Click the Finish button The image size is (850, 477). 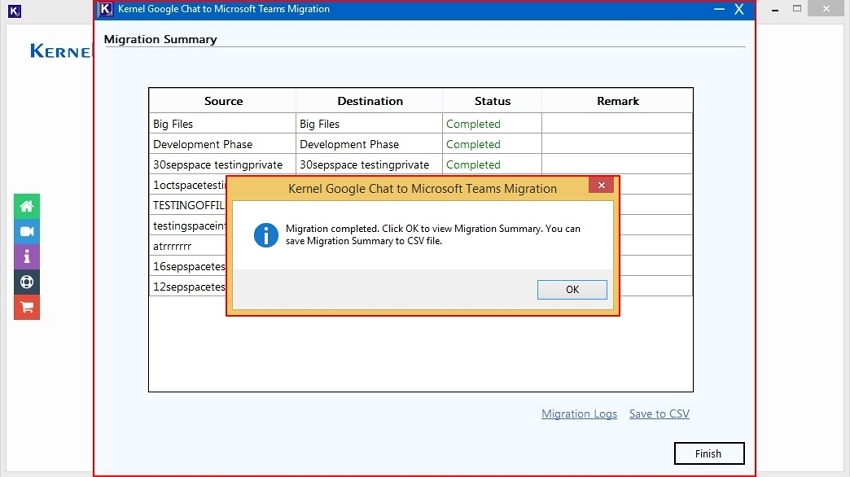point(709,454)
